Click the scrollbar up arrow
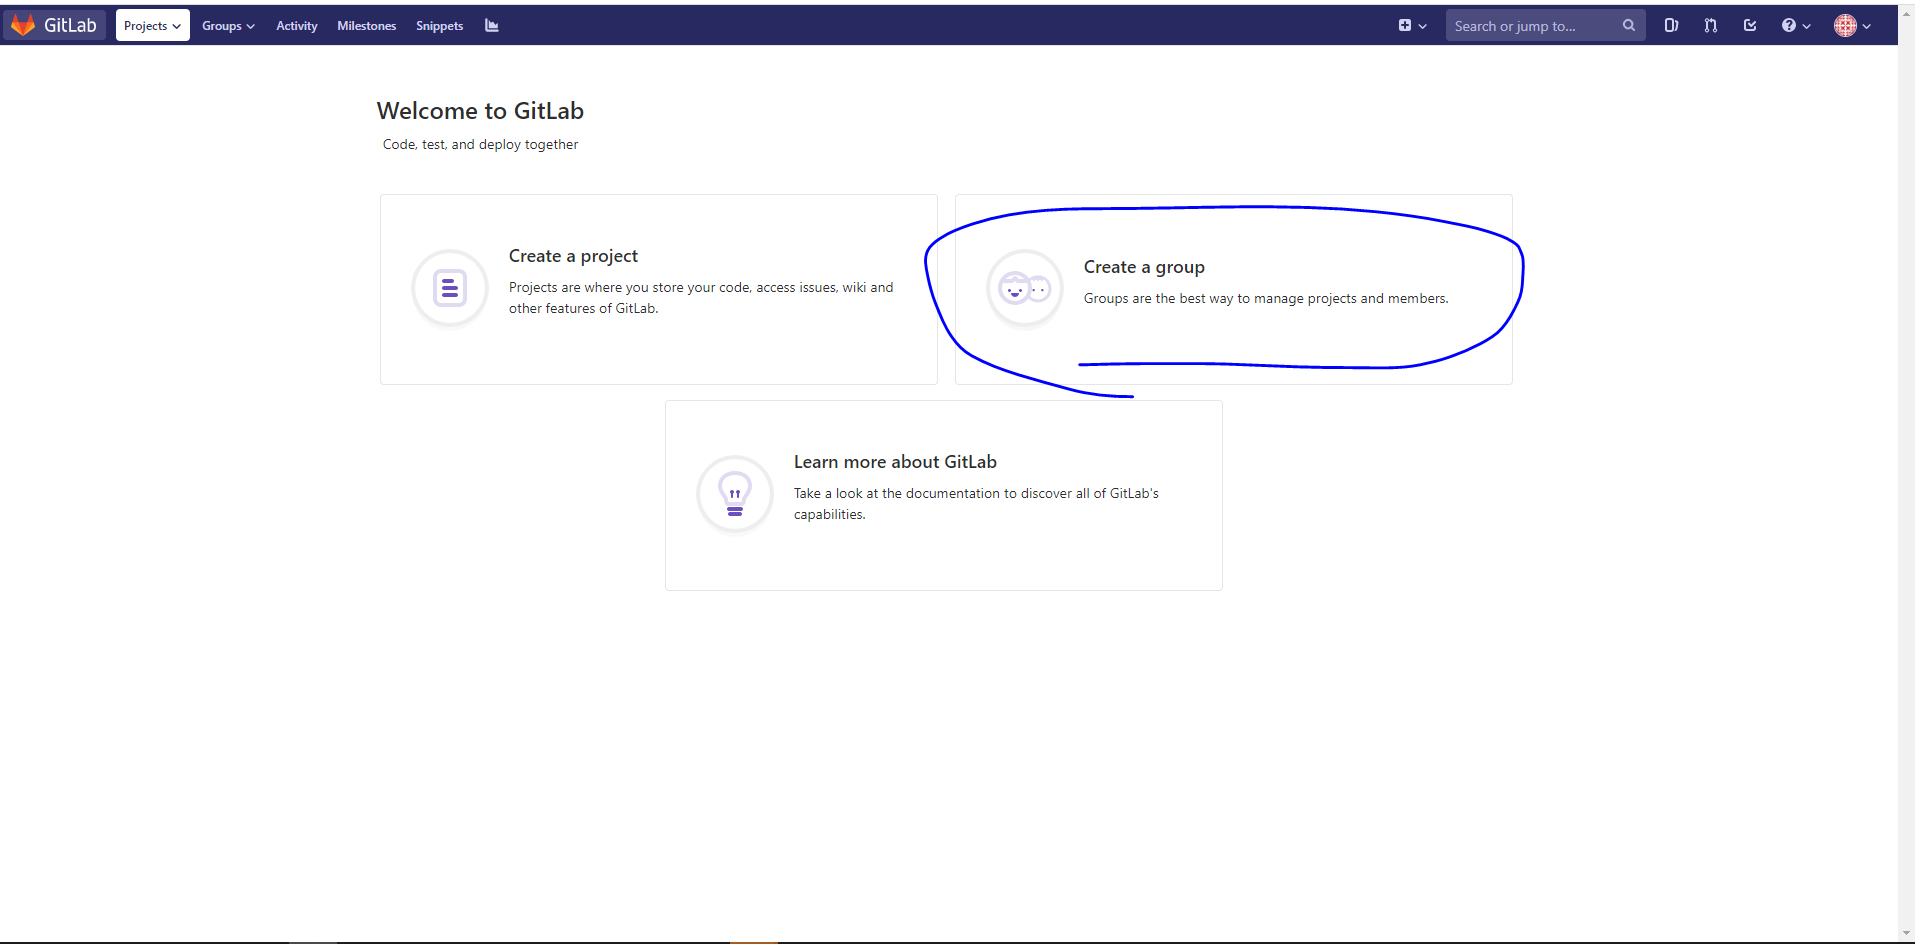This screenshot has height=944, width=1915. tap(1906, 14)
